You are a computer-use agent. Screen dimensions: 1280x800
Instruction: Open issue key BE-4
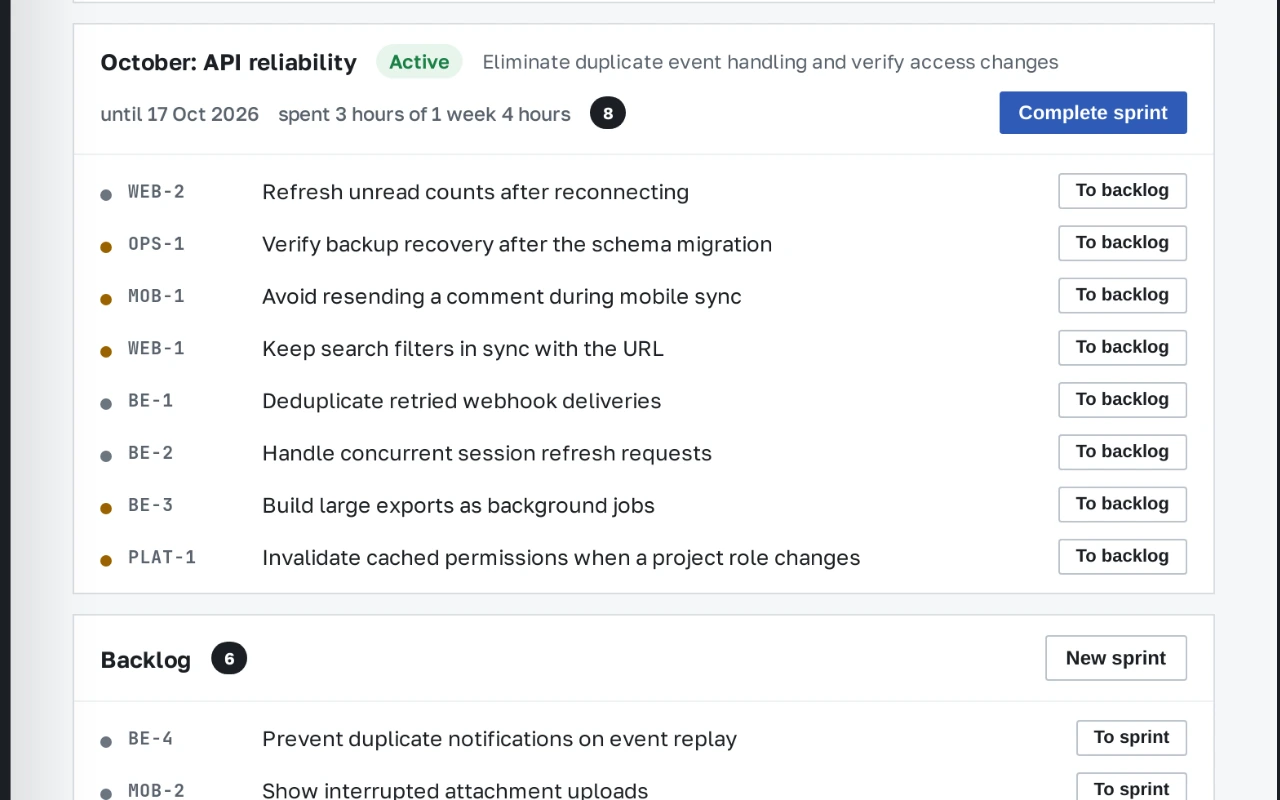(151, 738)
